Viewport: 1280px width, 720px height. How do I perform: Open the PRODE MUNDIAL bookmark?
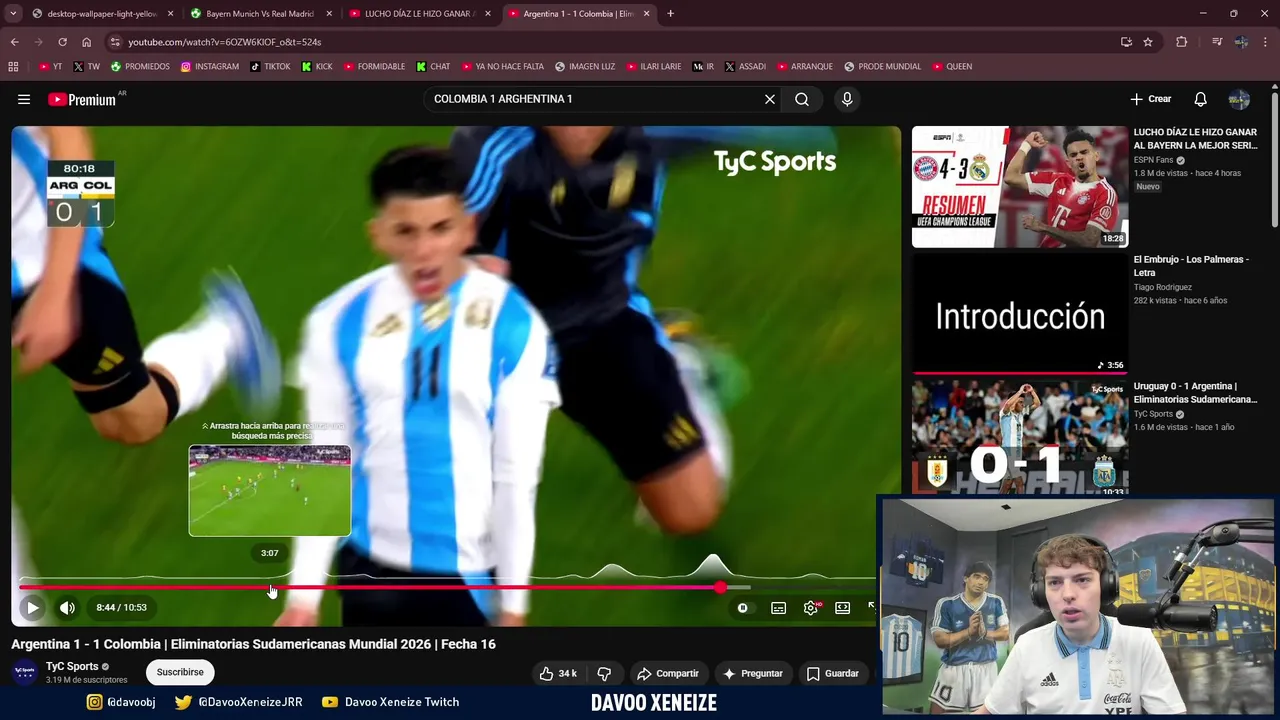coord(882,67)
